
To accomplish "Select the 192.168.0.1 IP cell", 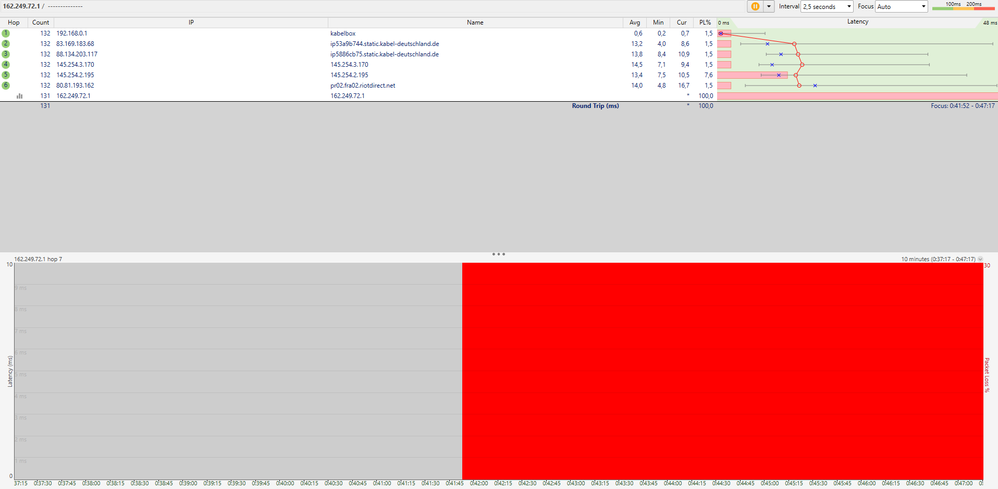I will coord(72,33).
